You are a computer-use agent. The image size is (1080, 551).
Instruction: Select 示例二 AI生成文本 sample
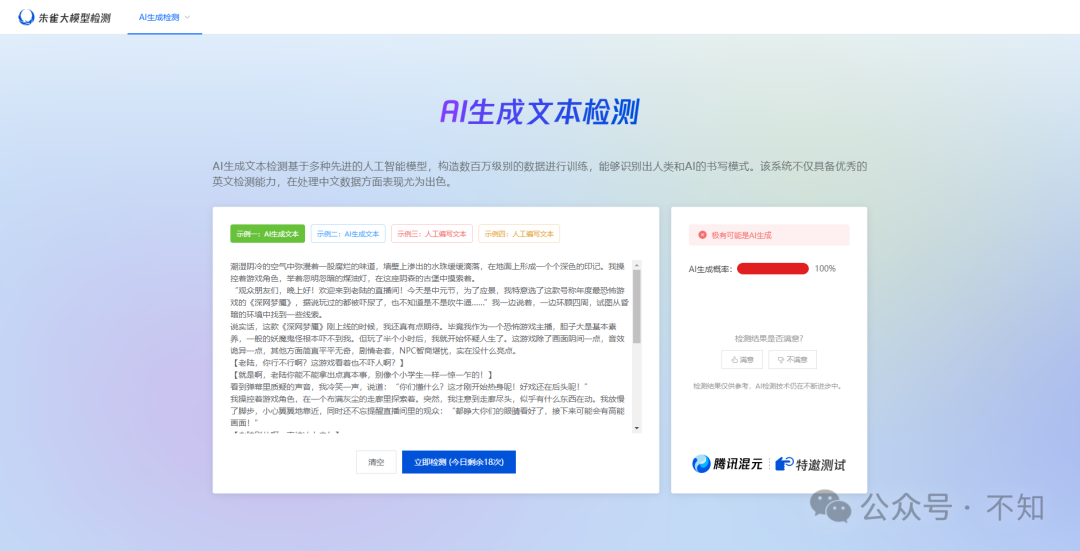coord(347,234)
